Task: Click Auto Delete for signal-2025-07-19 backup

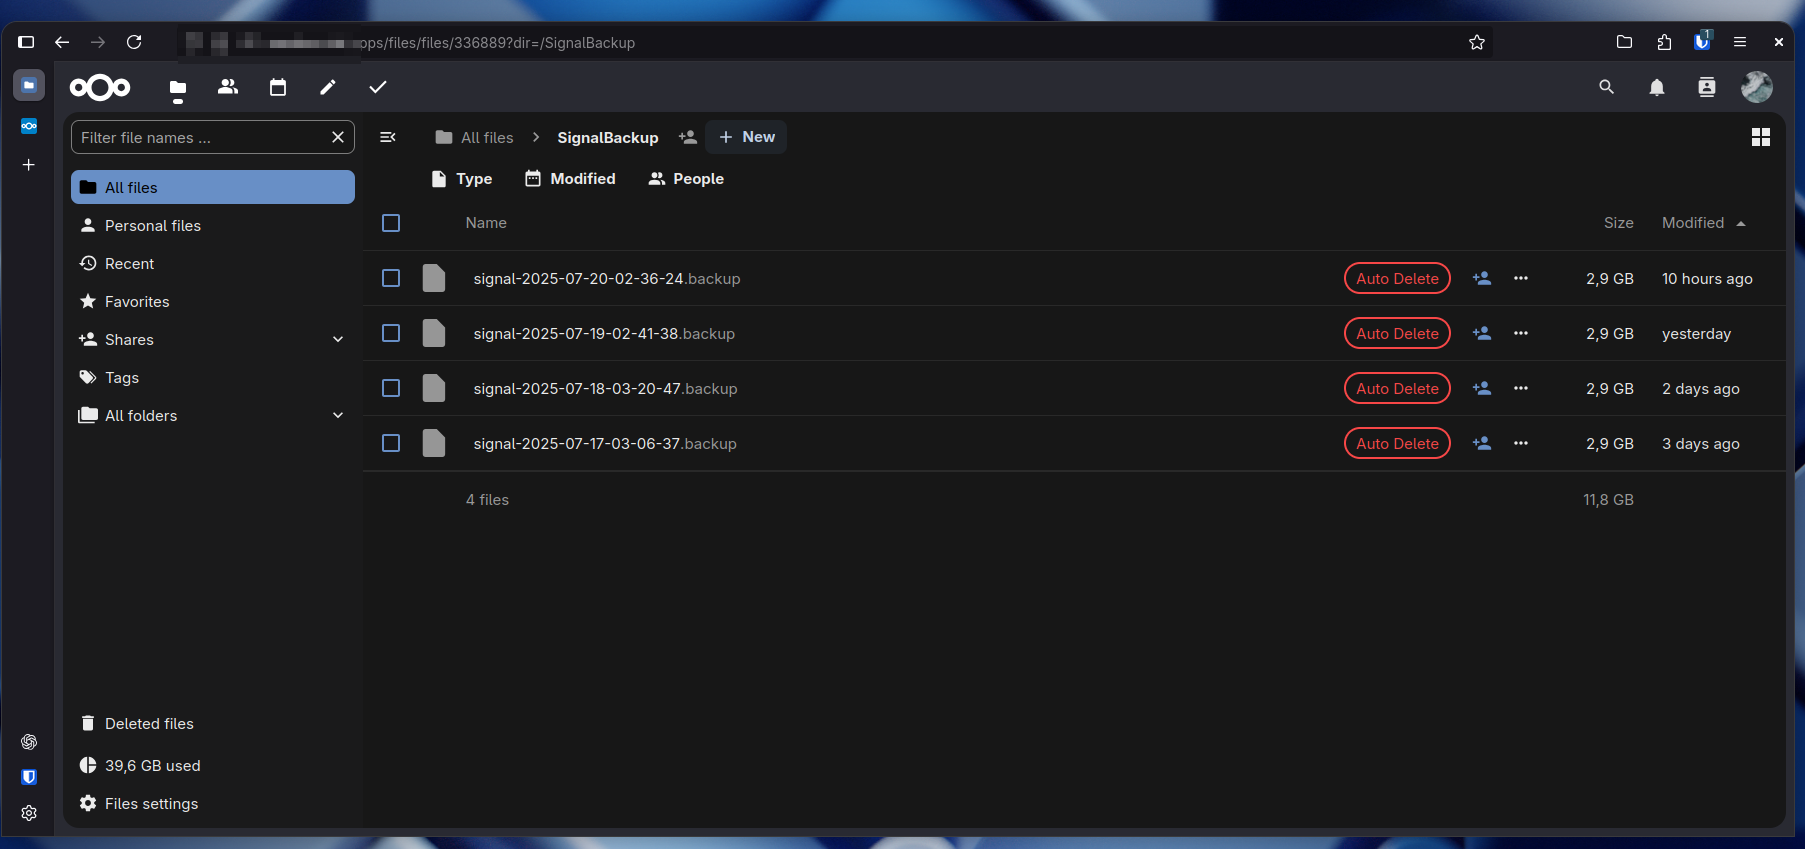Action: pyautogui.click(x=1397, y=333)
